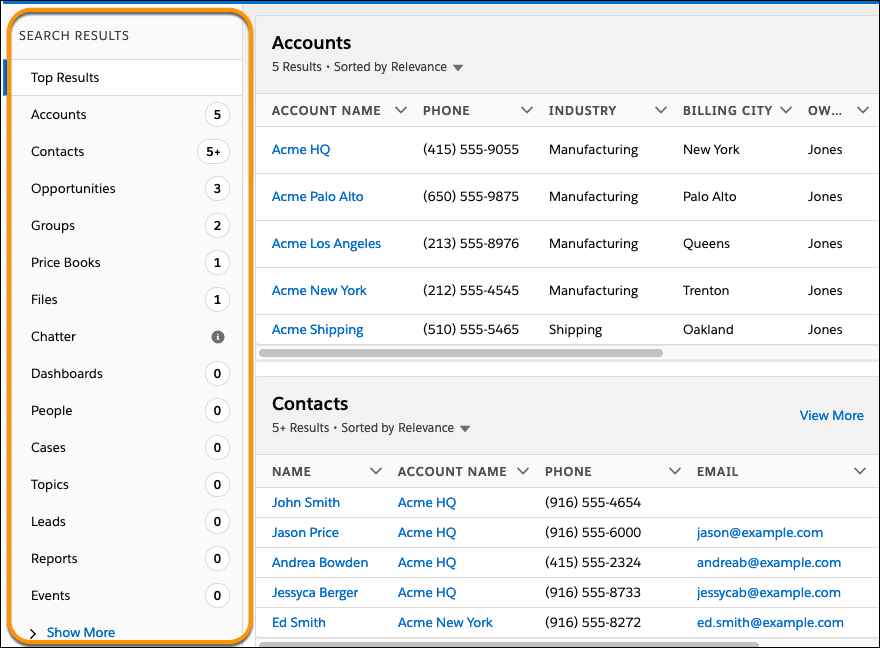Select Opportunities in search results sidebar
This screenshot has width=880, height=648.
(73, 188)
